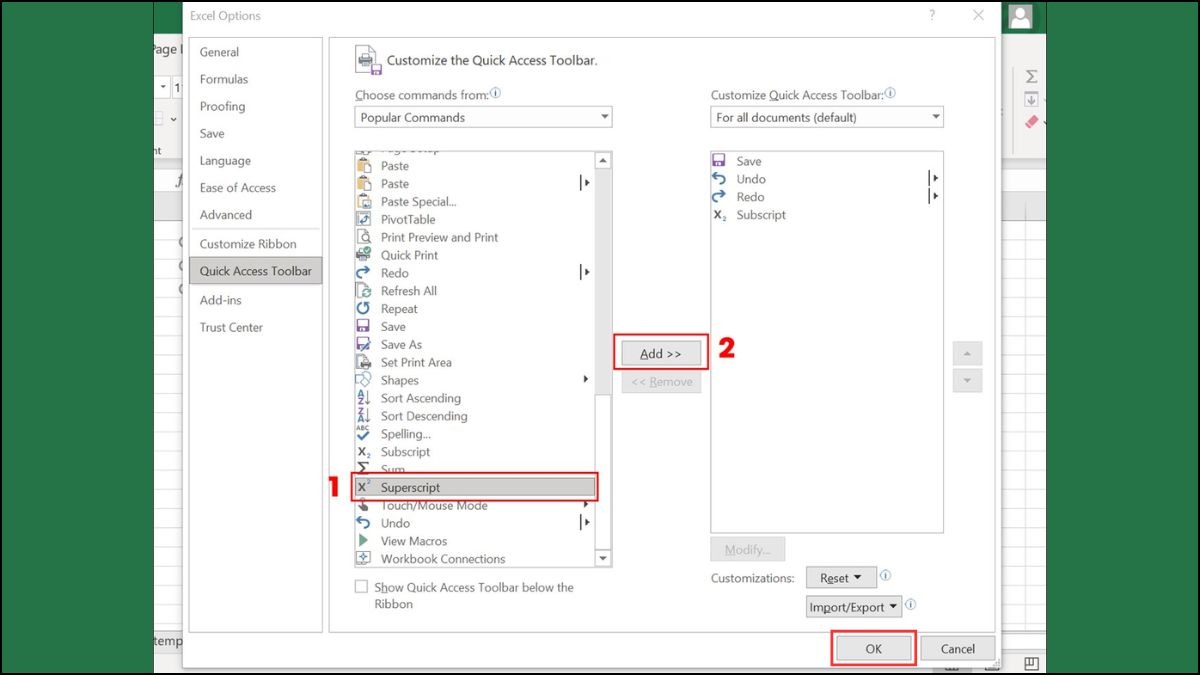
Task: Click the << Remove button
Action: (661, 381)
